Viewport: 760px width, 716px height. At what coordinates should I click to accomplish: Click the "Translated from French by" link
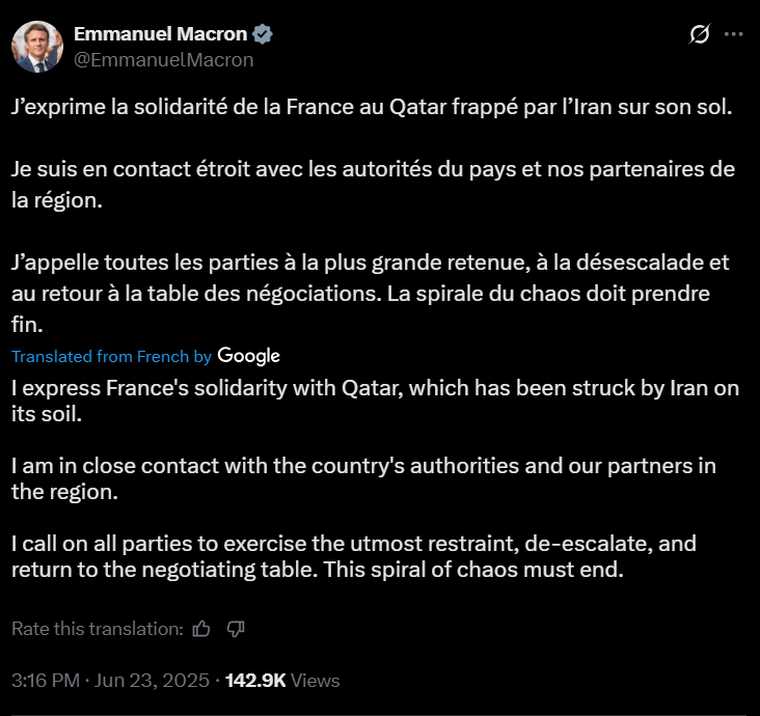click(x=112, y=357)
